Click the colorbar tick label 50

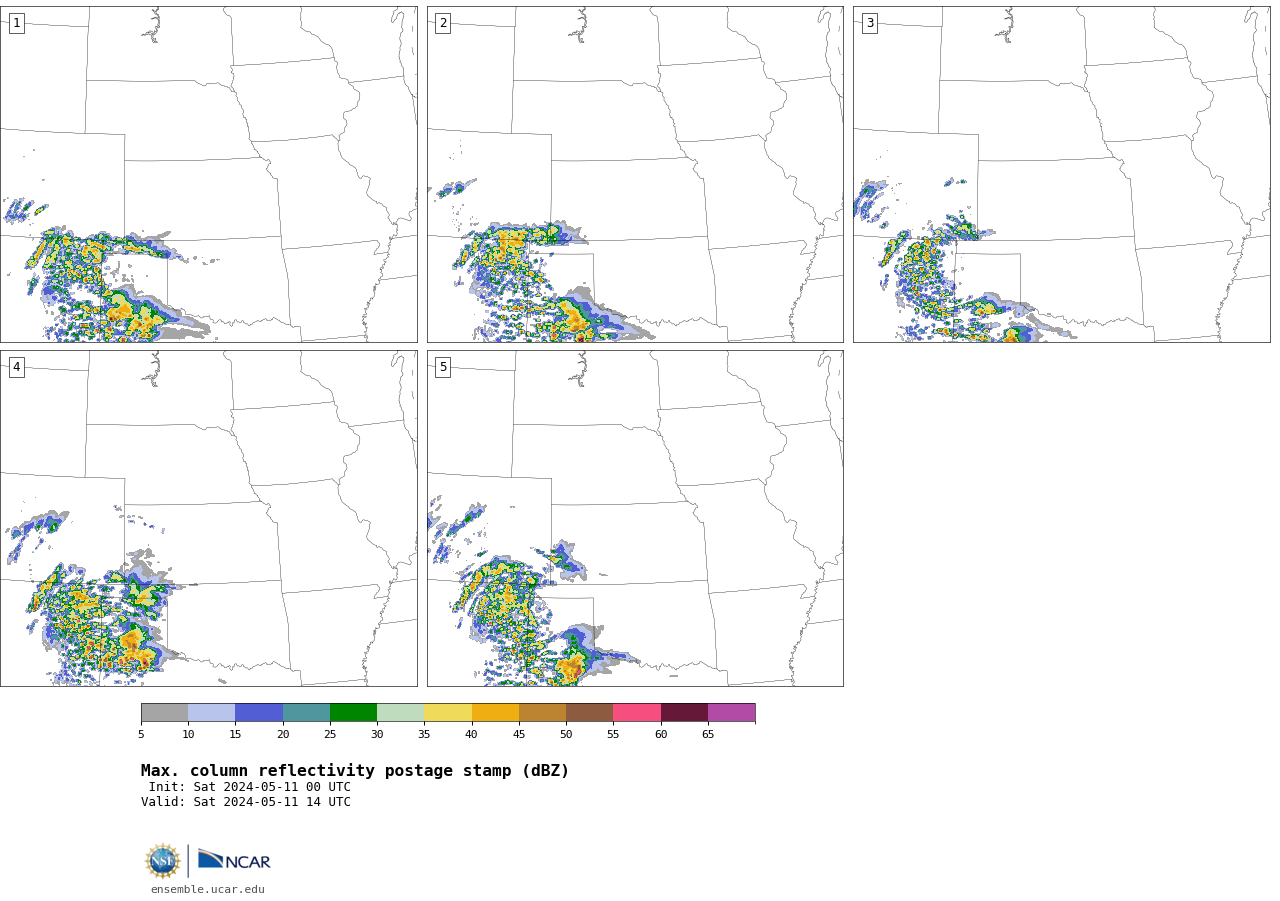coord(566,735)
